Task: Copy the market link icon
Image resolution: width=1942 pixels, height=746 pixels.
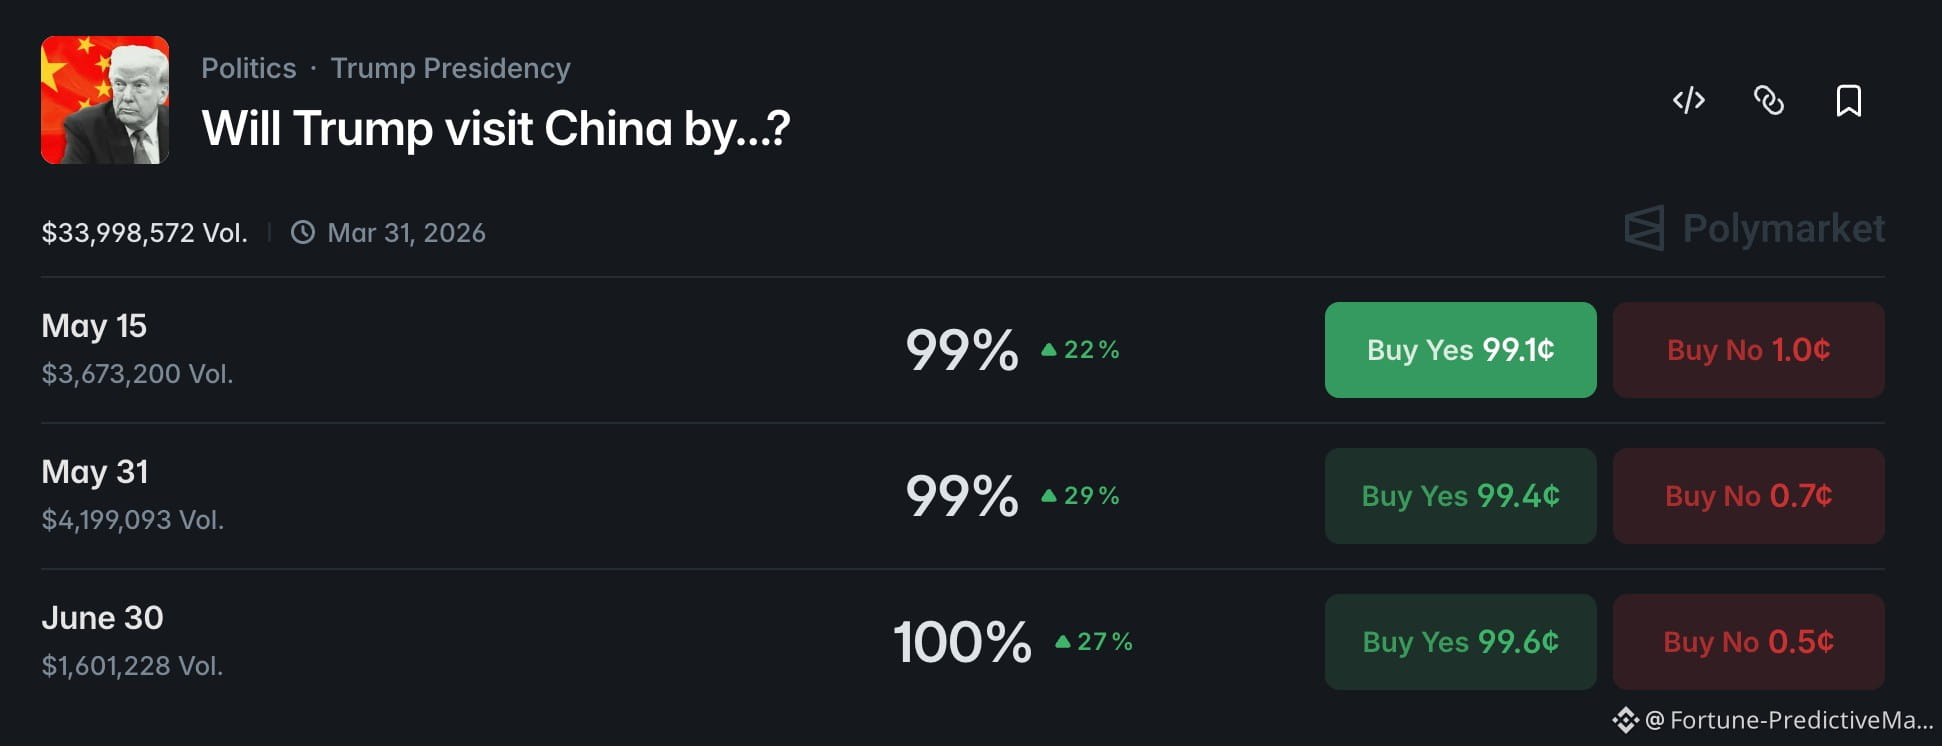Action: click(x=1769, y=100)
